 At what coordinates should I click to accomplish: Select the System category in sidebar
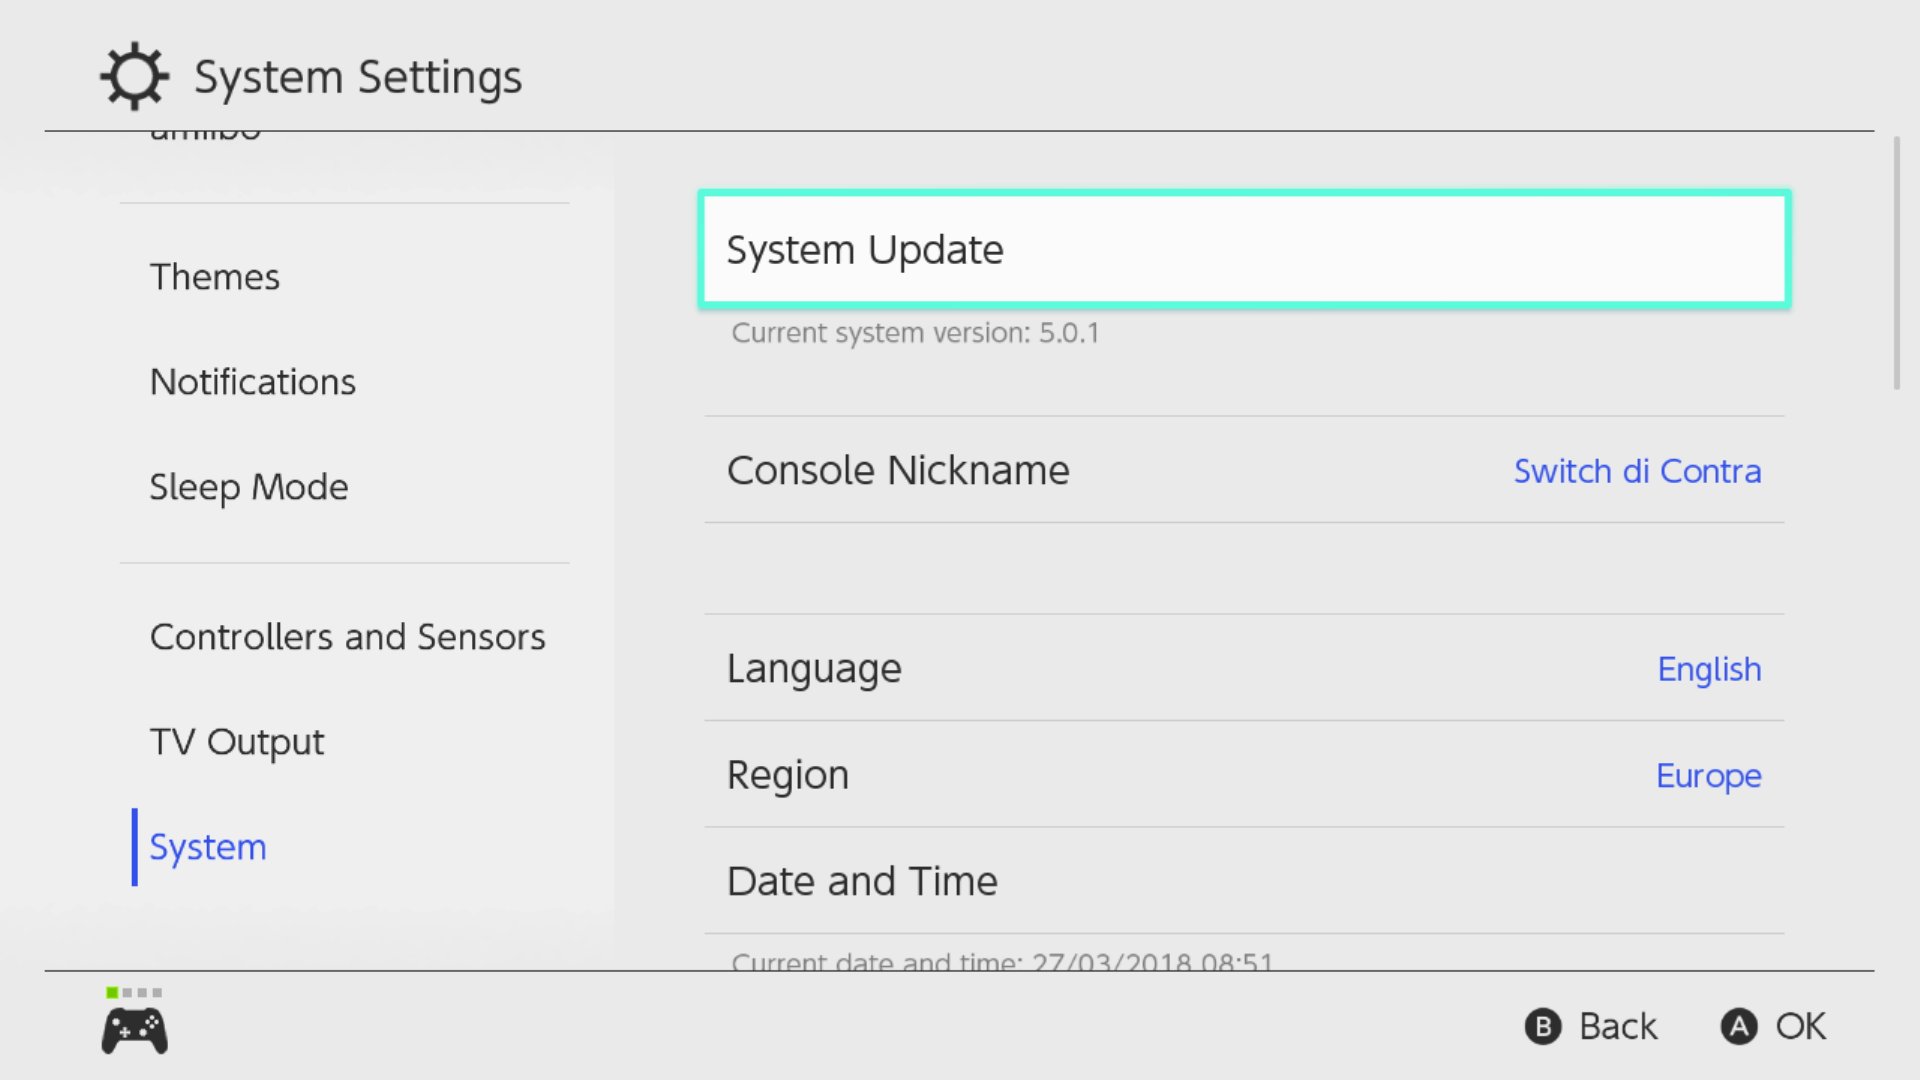208,847
